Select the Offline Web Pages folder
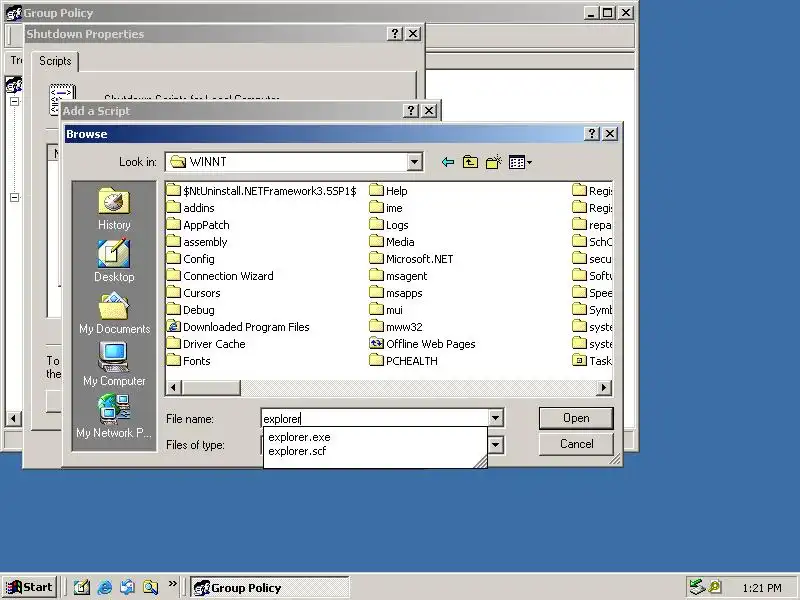 click(422, 344)
